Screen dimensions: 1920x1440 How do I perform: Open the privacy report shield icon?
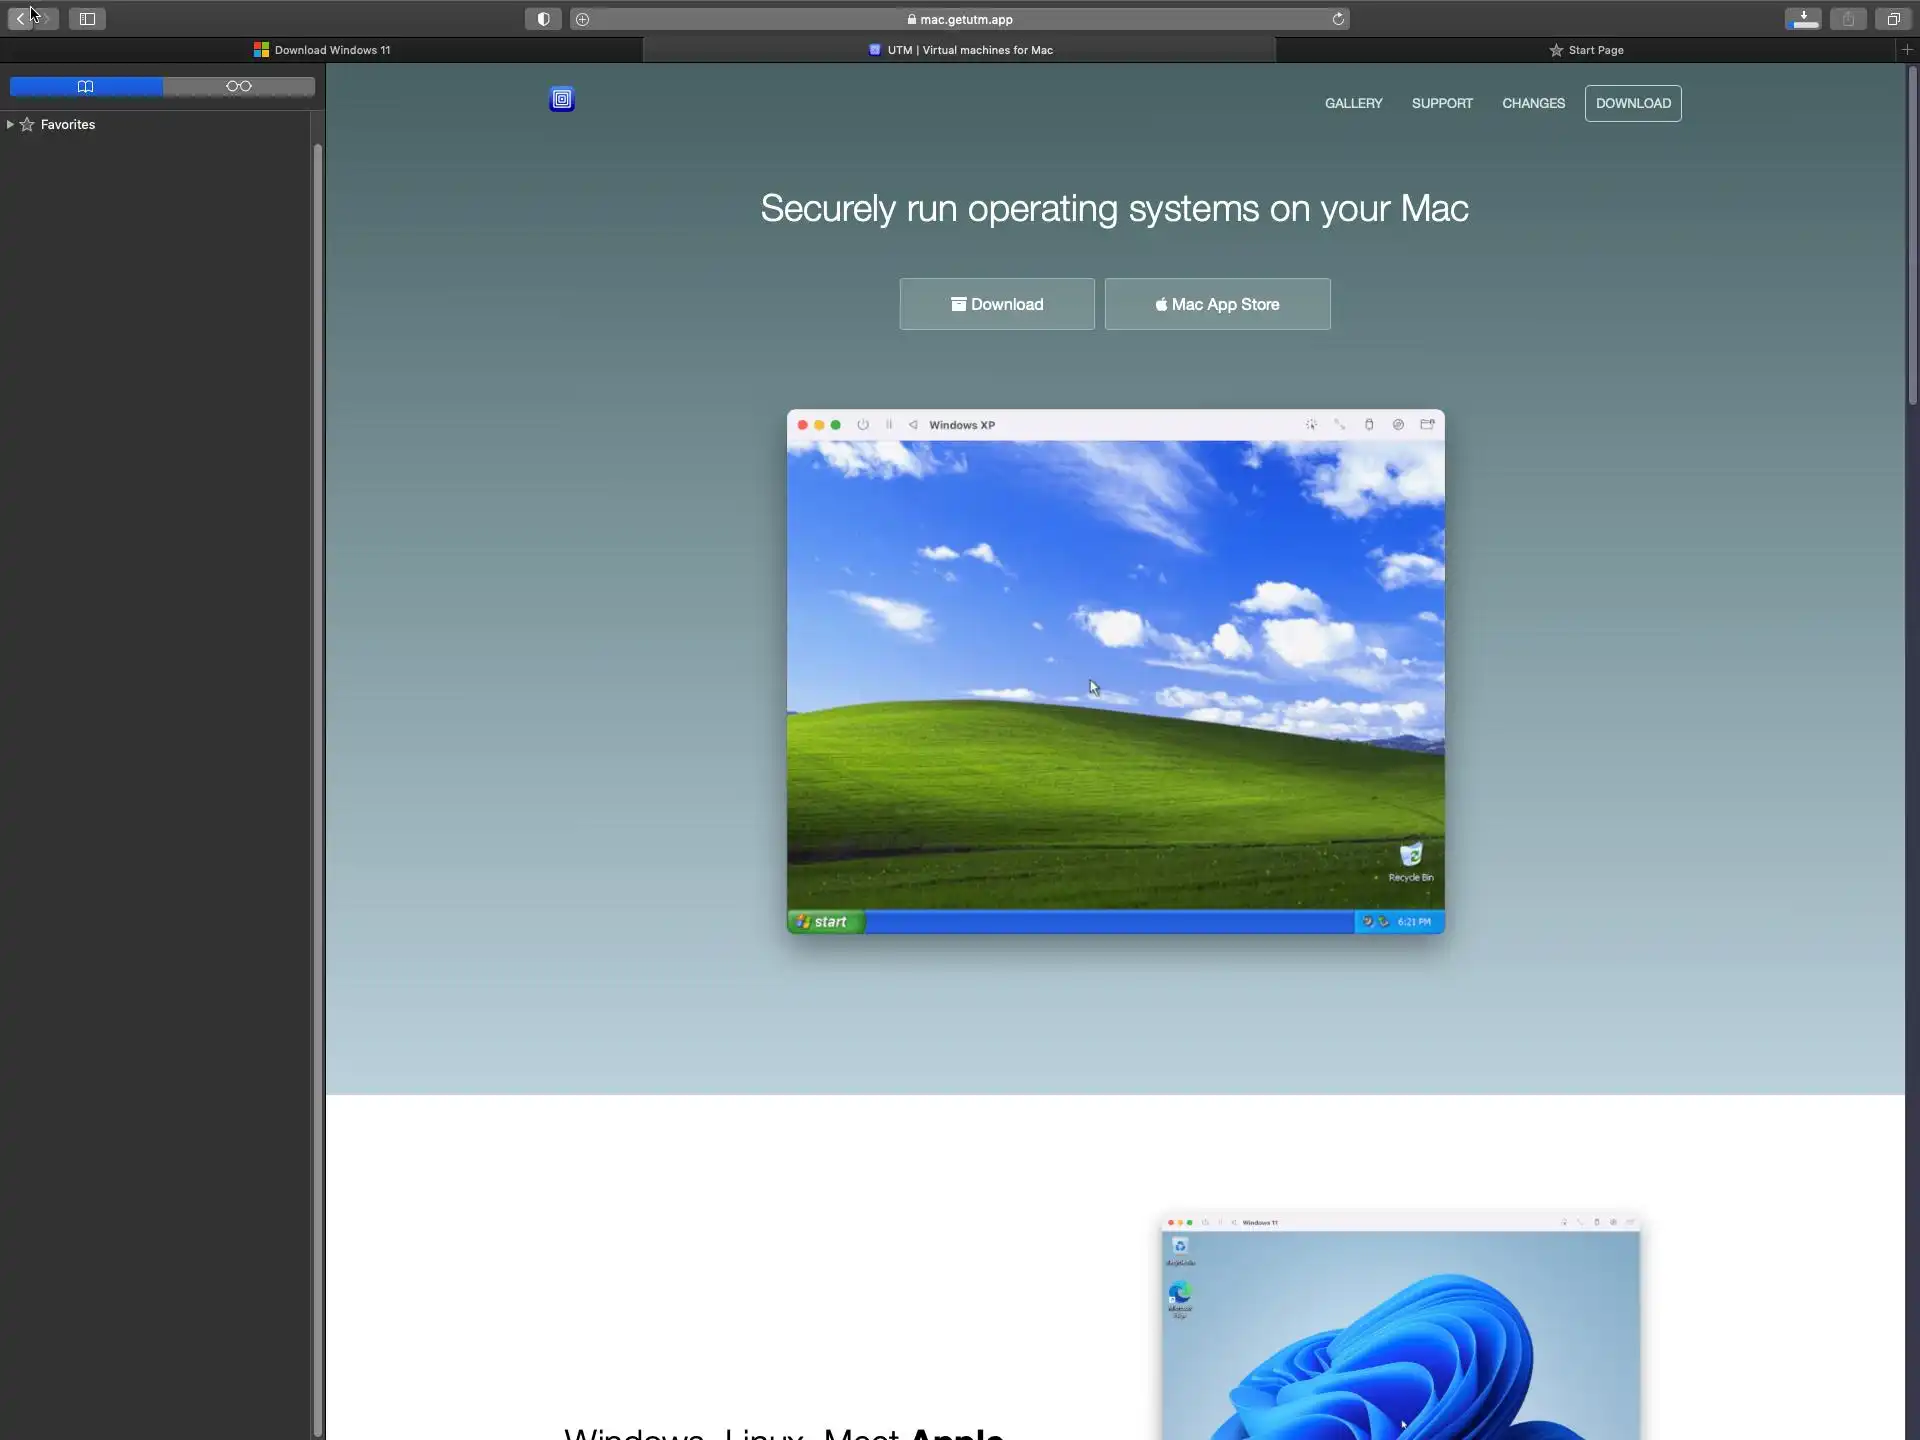543,19
